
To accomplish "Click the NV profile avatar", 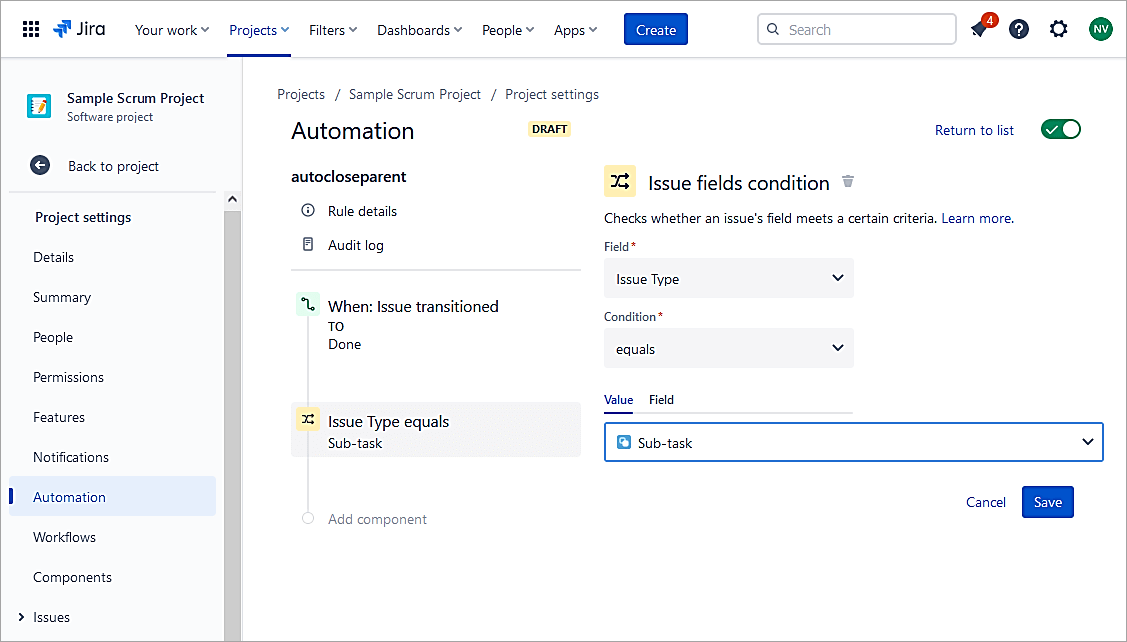I will tap(1100, 29).
